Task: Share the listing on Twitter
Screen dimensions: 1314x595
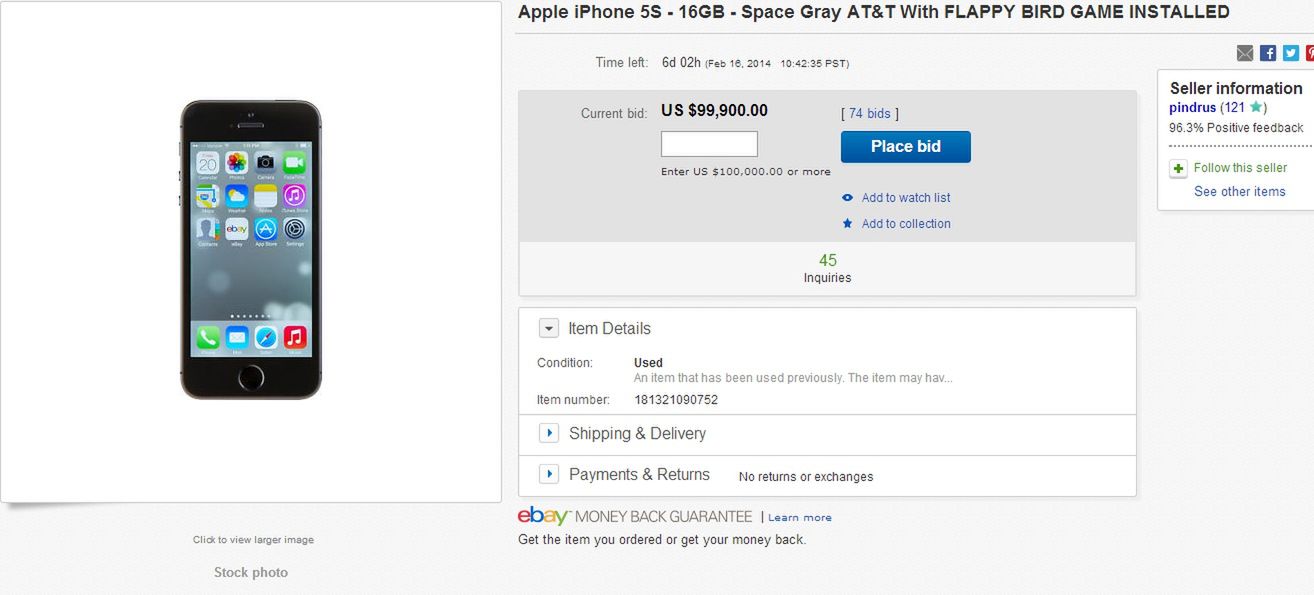Action: pos(1289,52)
